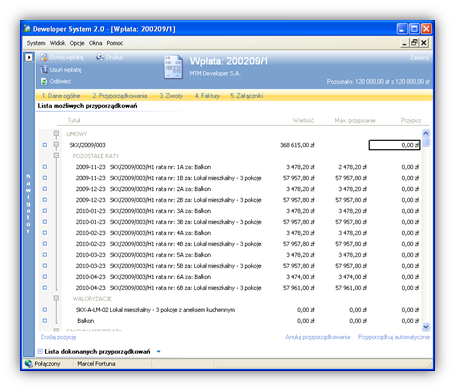This screenshot has width=455, height=391.
Task: Click the Dodaj wpłatę icon
Action: pos(44,57)
